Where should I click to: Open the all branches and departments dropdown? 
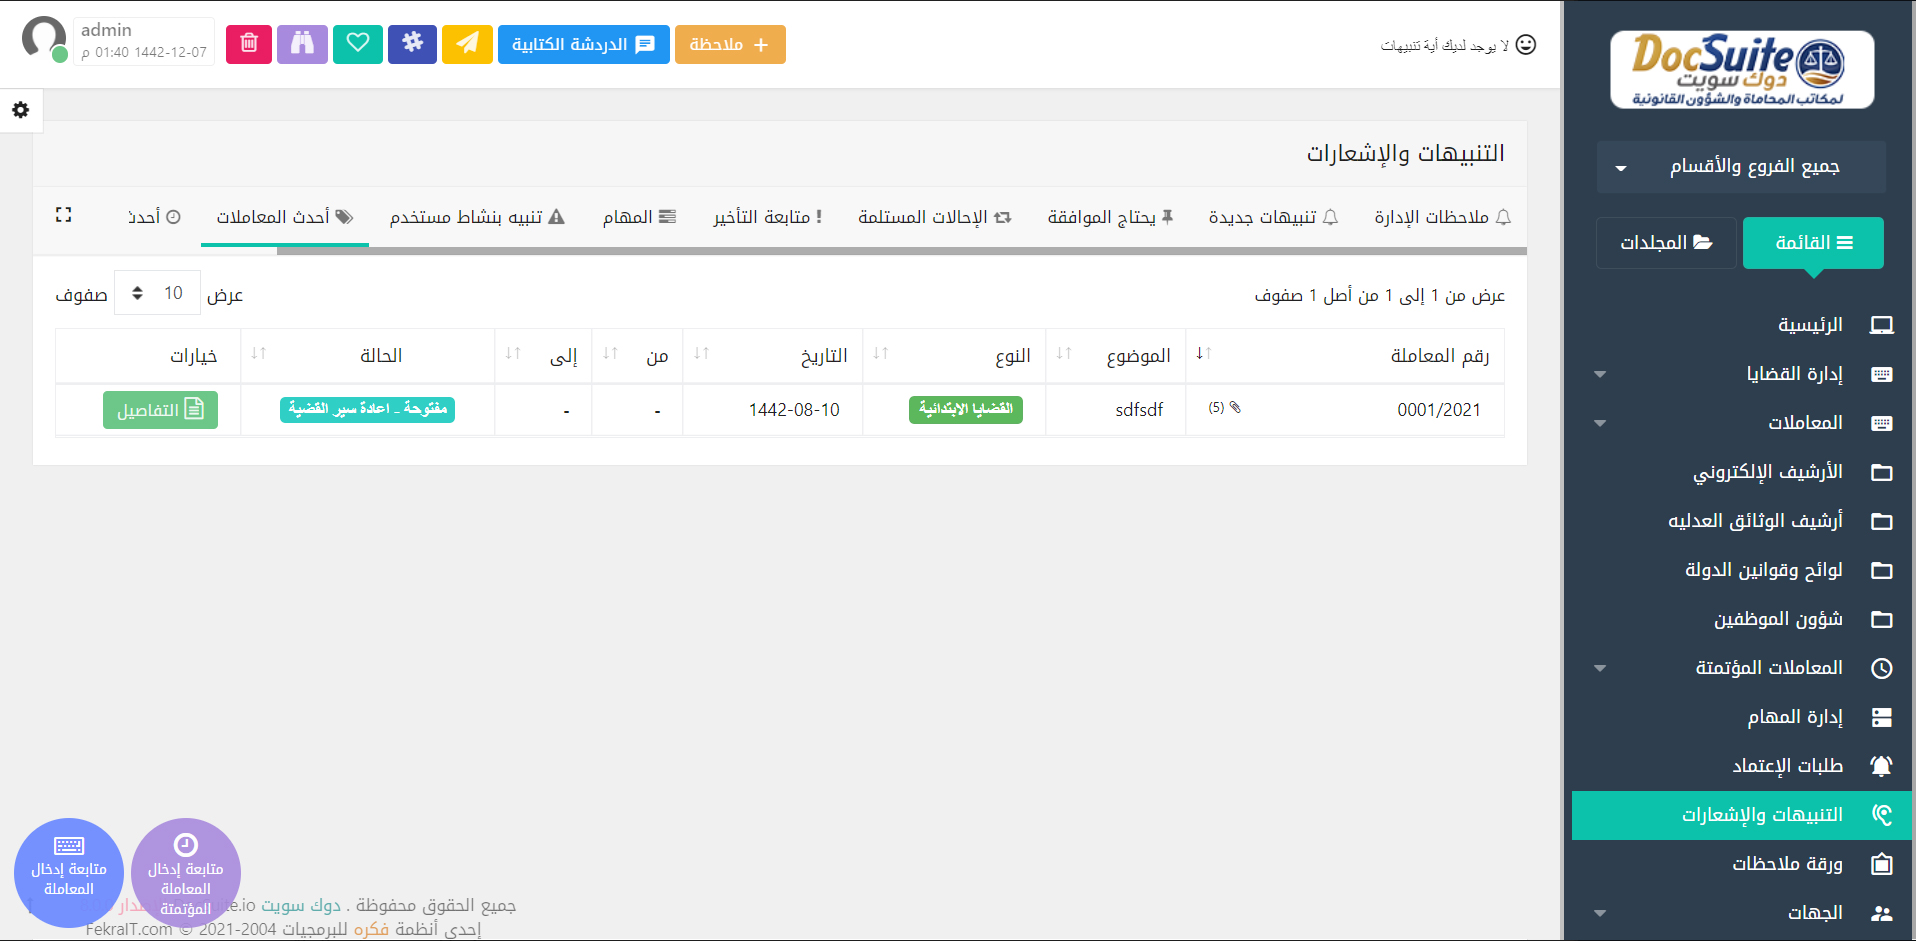1741,166
